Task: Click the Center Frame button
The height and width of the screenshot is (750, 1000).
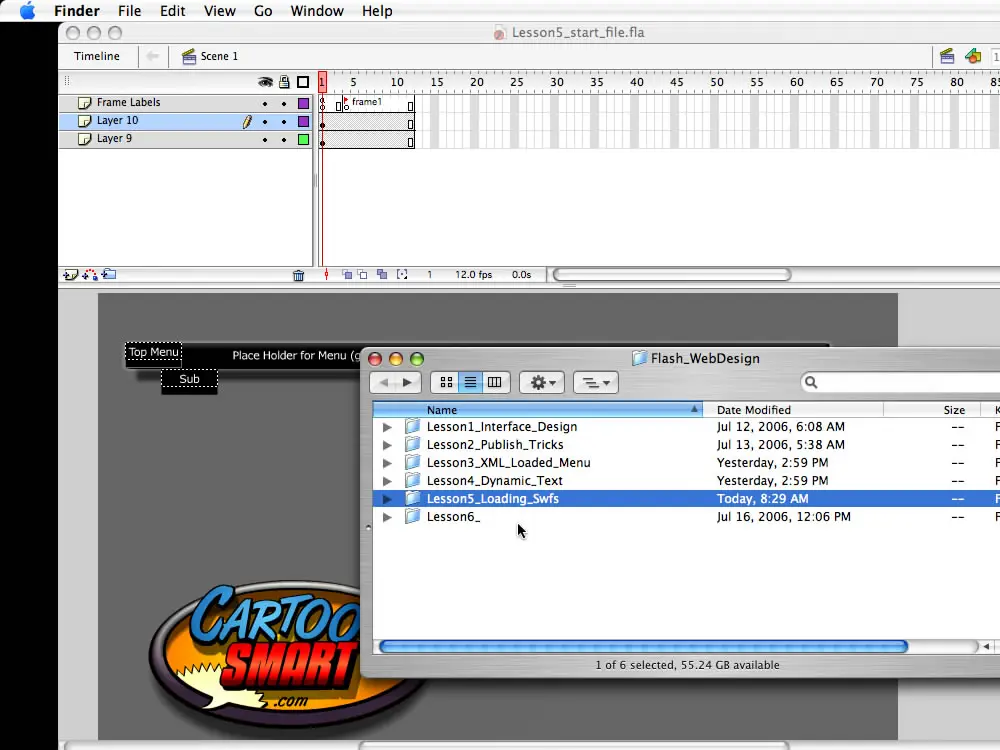Action: pyautogui.click(x=327, y=275)
